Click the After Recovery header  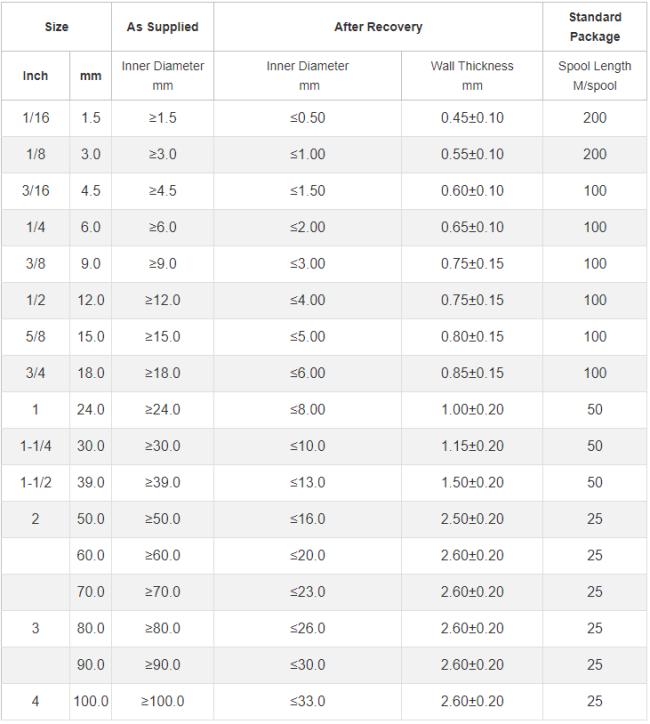(378, 27)
